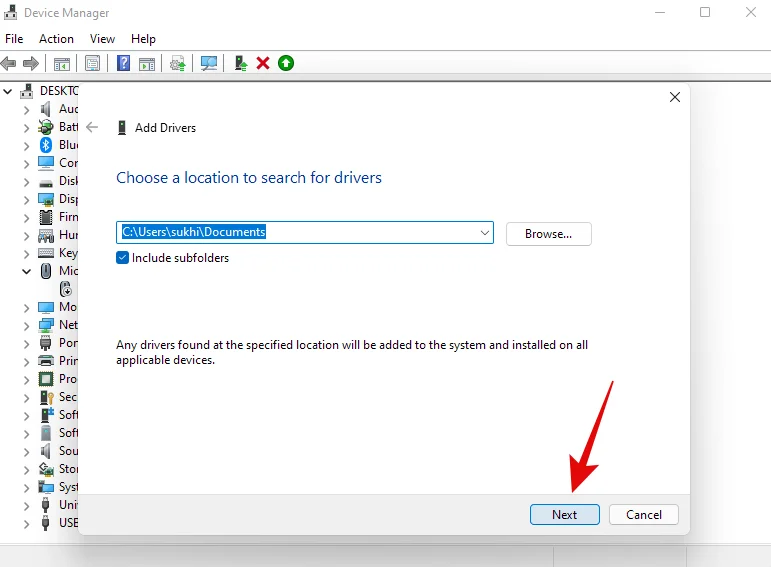Expand the Firmware category node
771x567 pixels.
pos(27,218)
